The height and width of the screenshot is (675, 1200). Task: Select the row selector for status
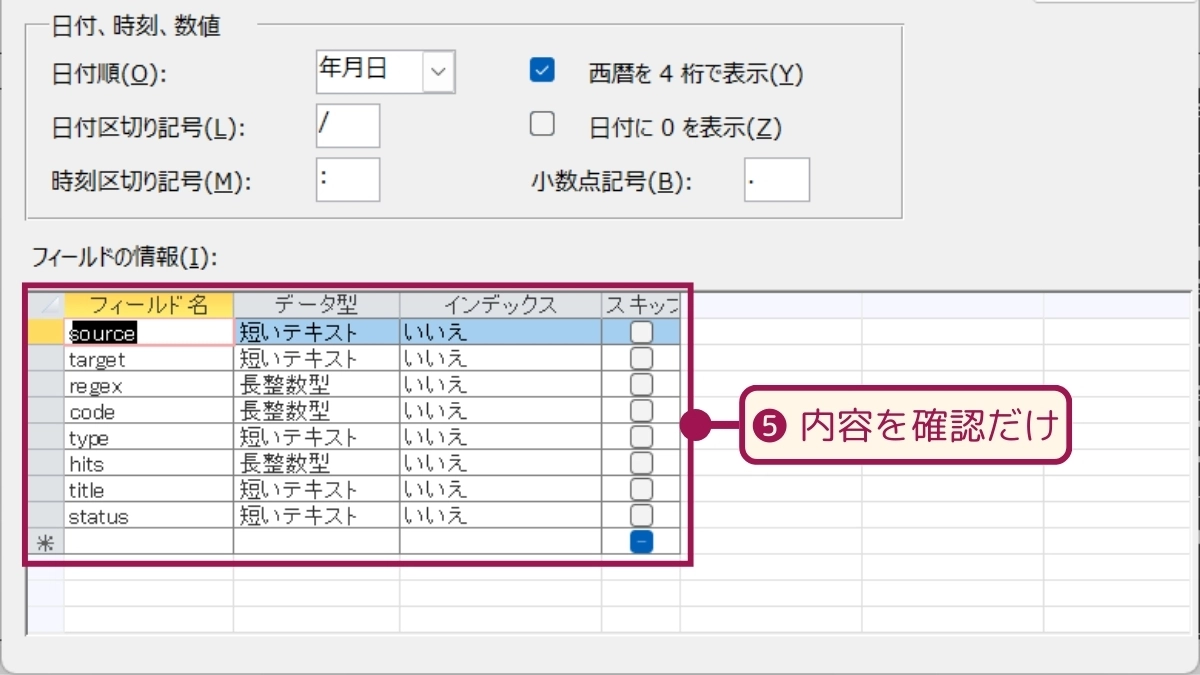45,516
